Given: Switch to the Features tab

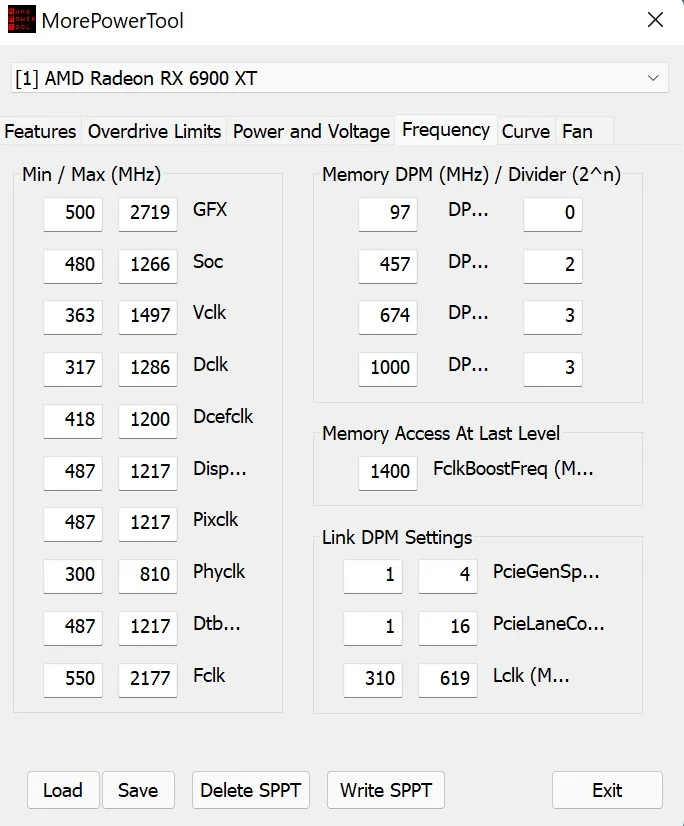Looking at the screenshot, I should pos(41,131).
